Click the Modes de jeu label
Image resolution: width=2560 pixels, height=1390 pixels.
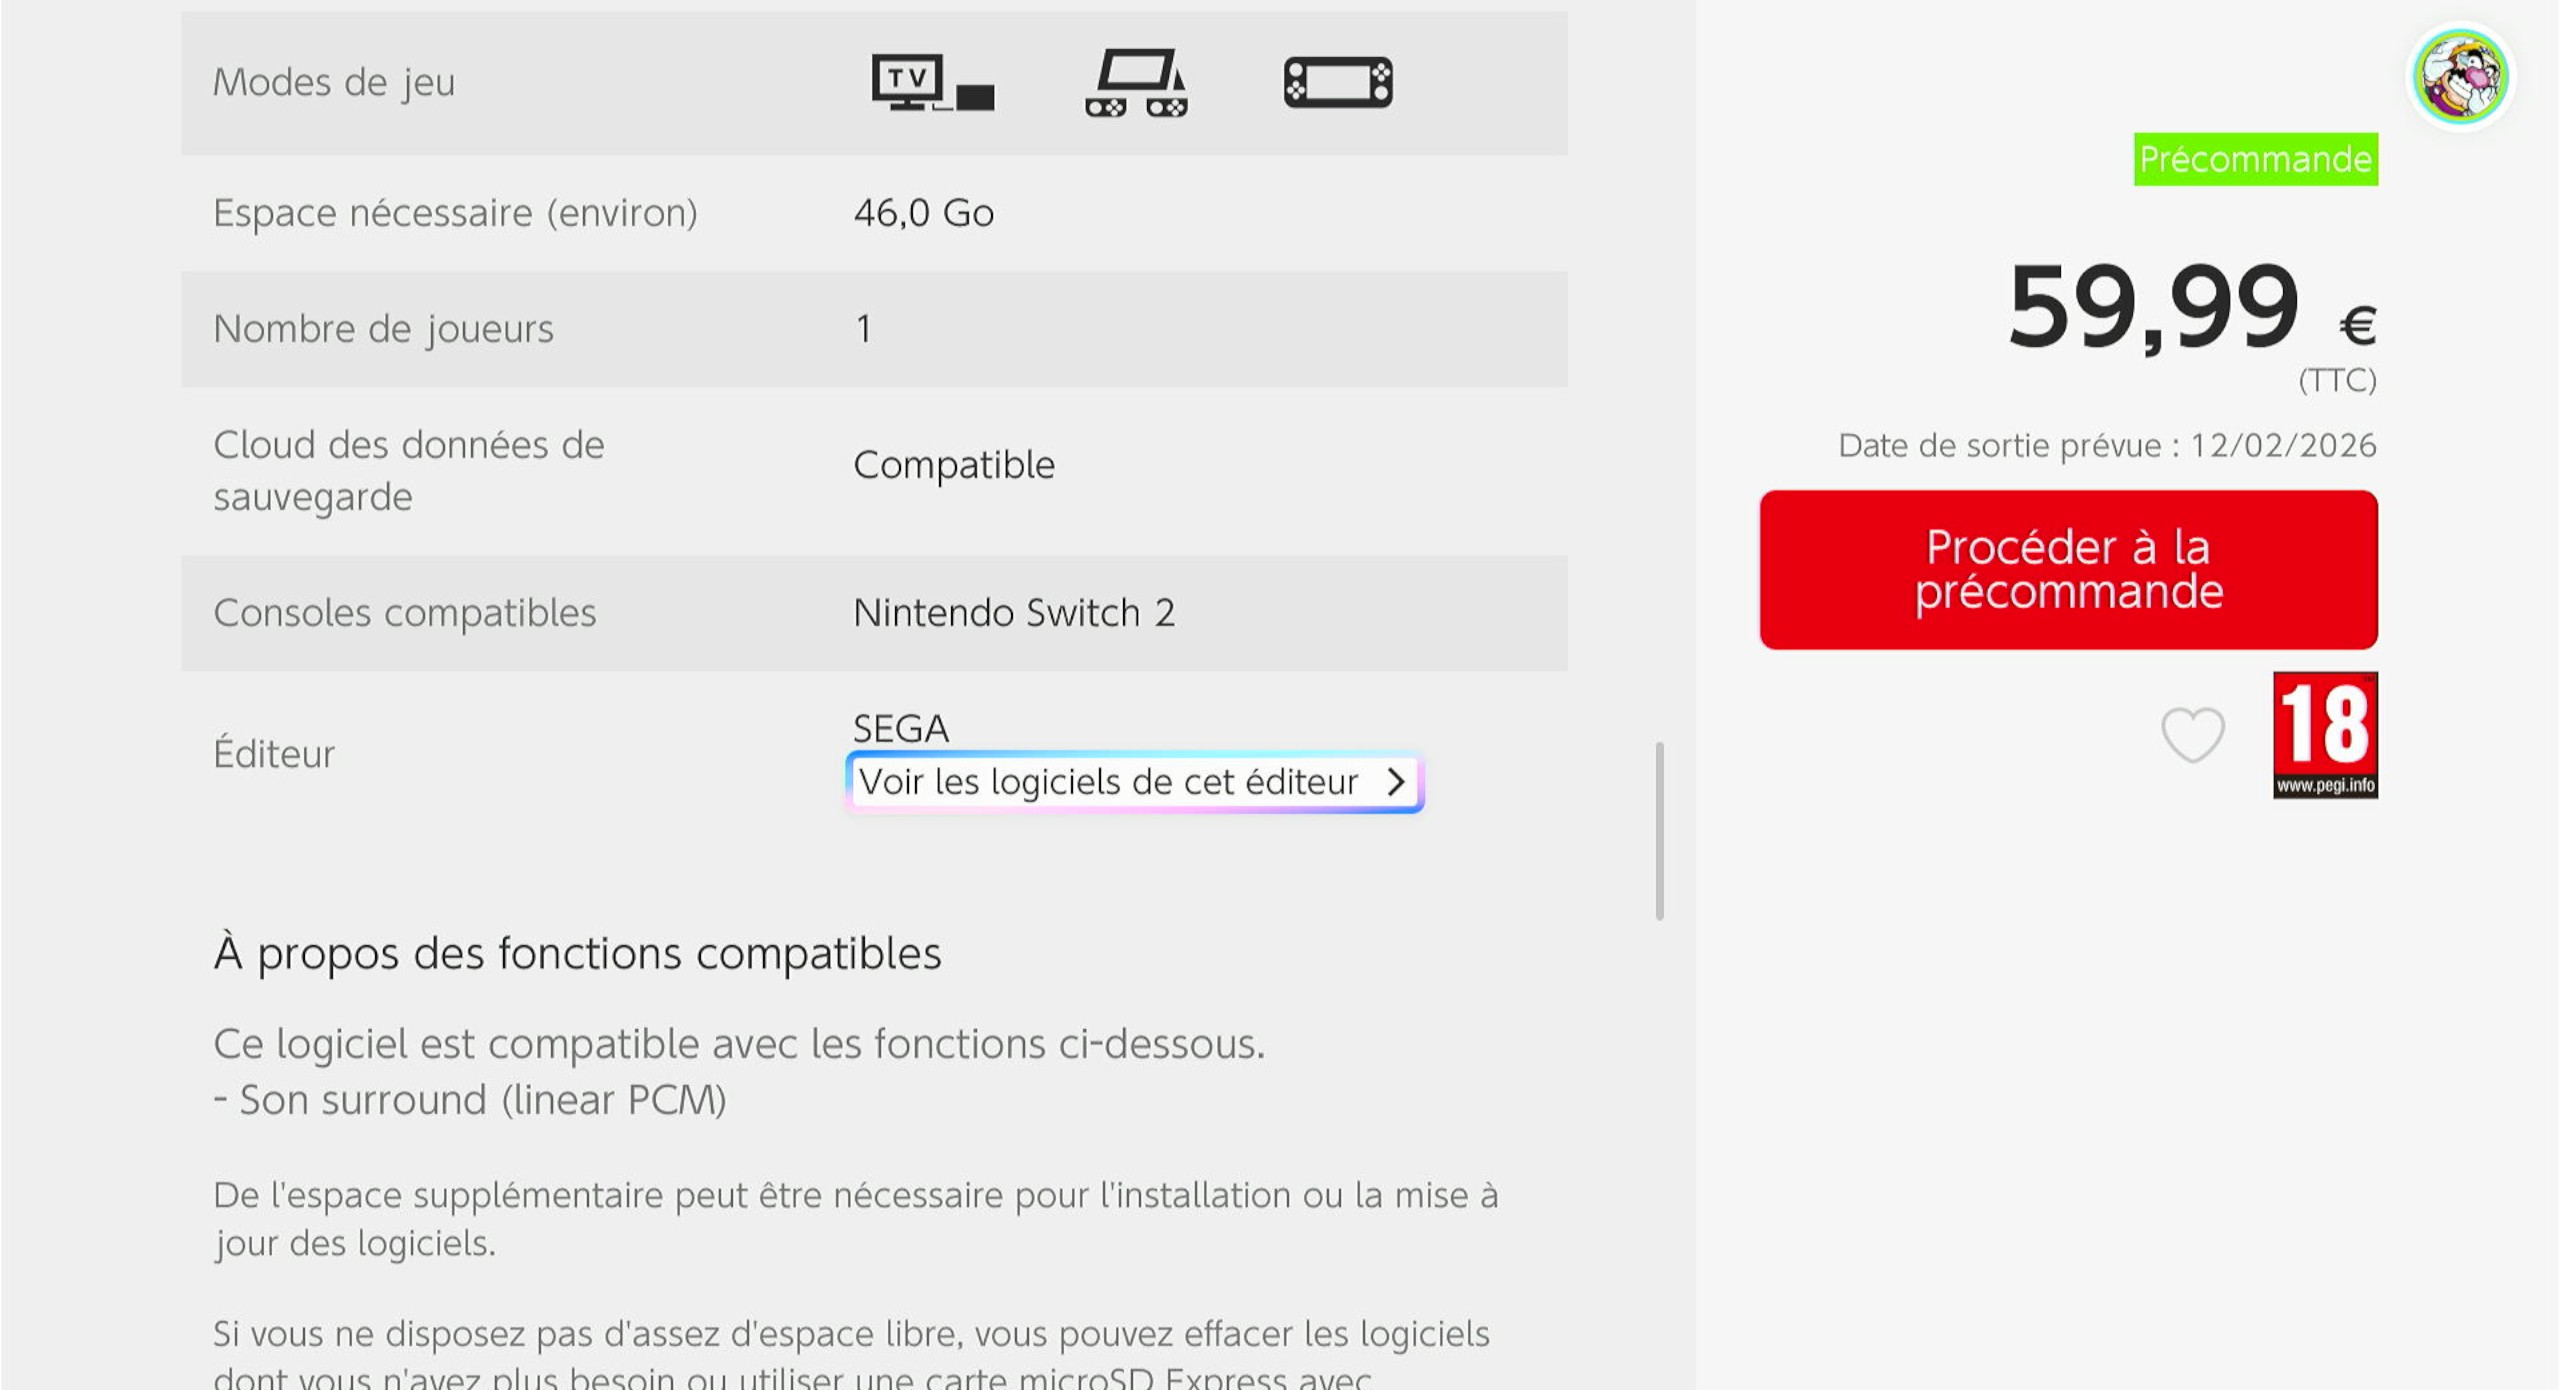[x=334, y=83]
